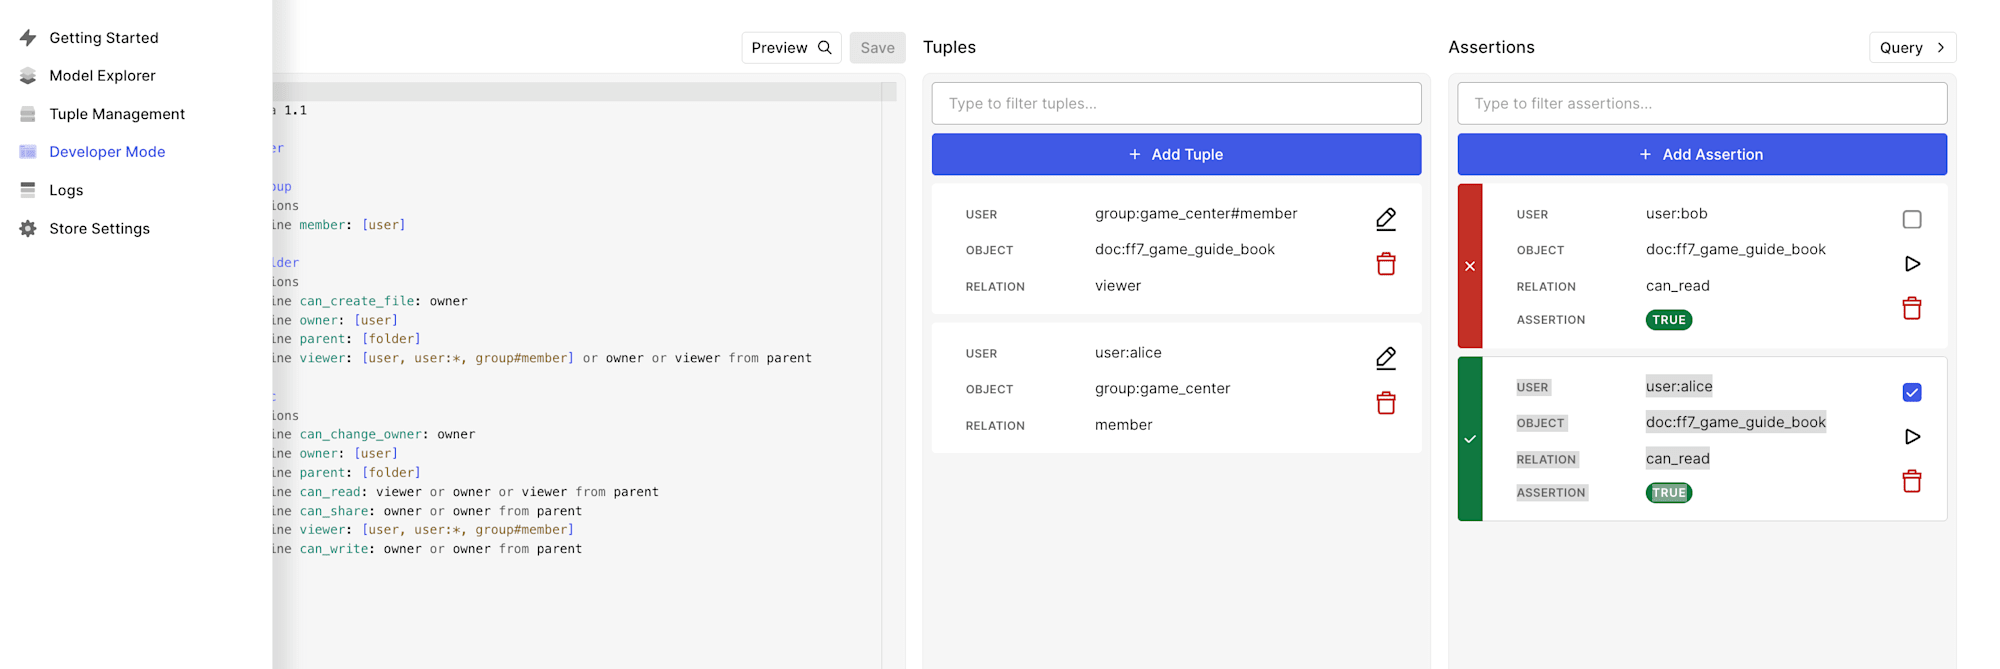2000x669 pixels.
Task: Click the Preview model button
Action: coord(791,47)
